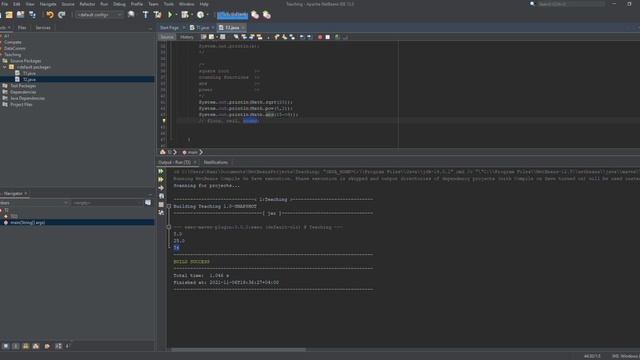Click the History view button
This screenshot has height=360, width=640.
tap(187, 37)
